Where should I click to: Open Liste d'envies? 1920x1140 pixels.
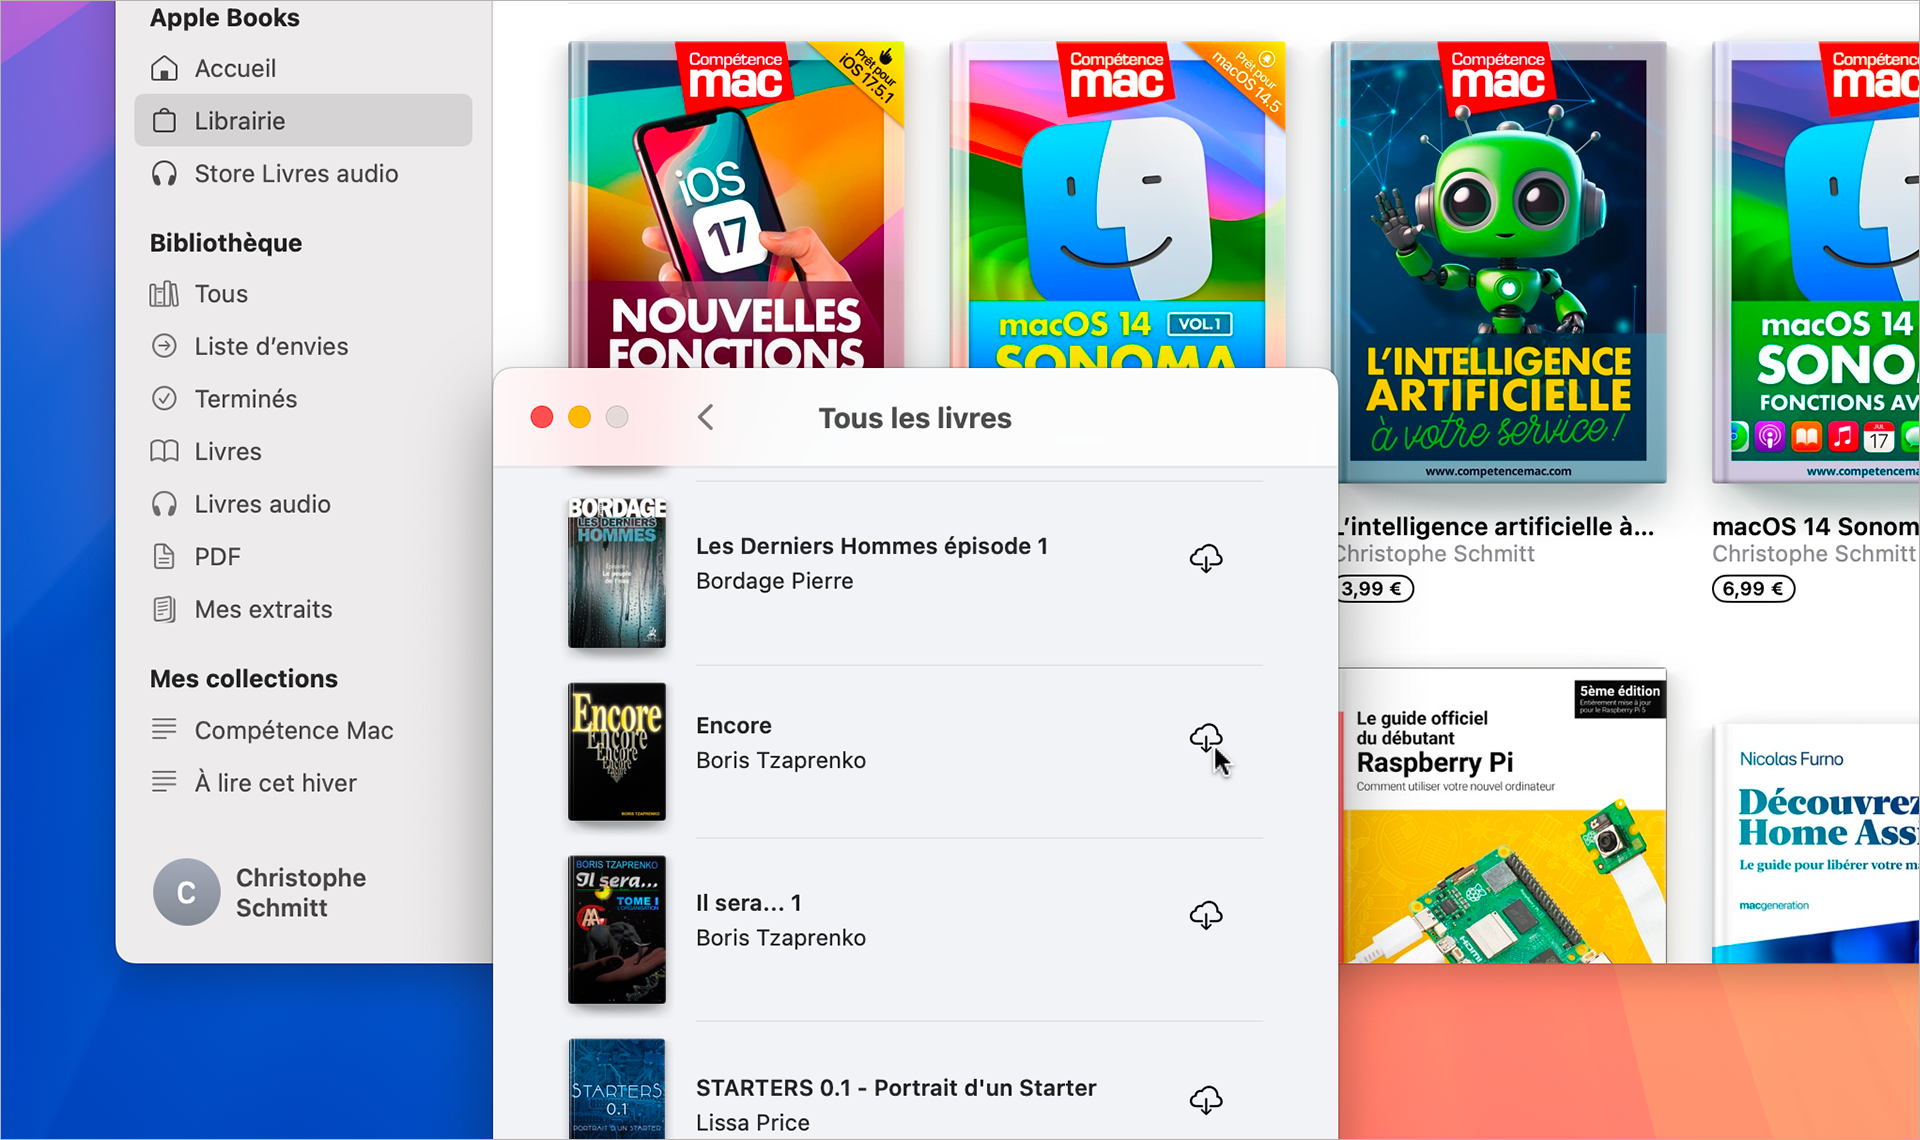(x=303, y=347)
